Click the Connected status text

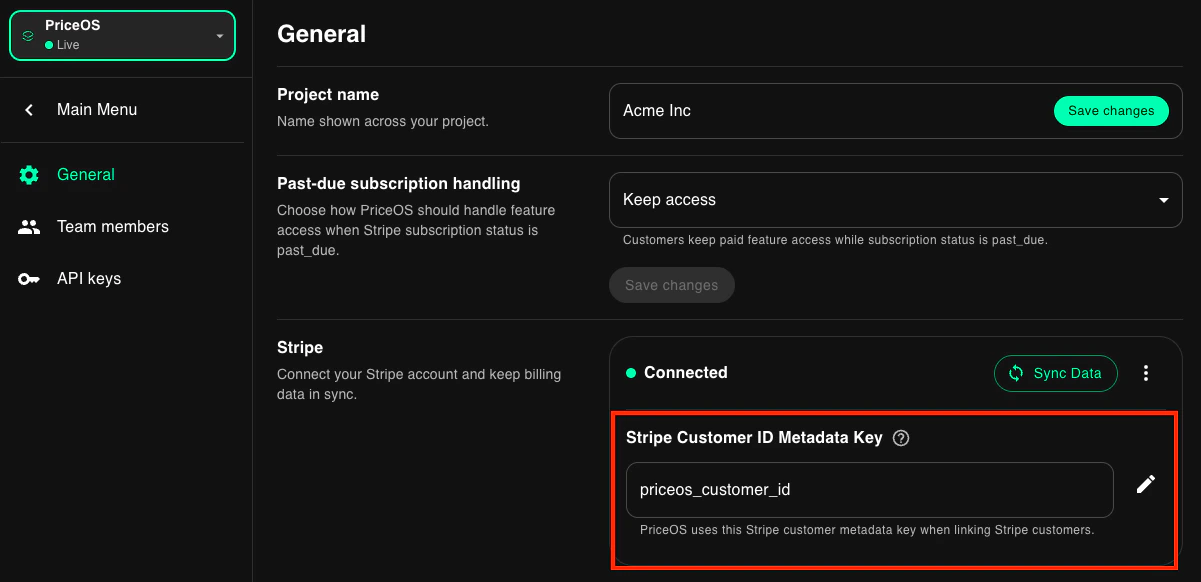(686, 373)
